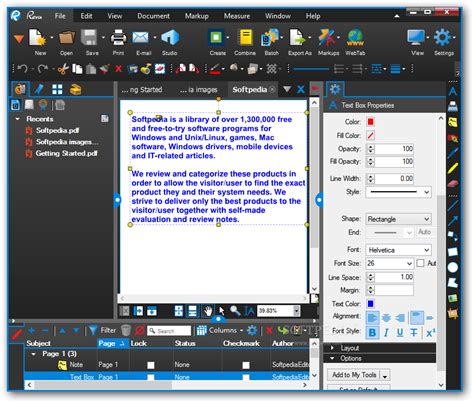Open the Markup menu

(197, 16)
